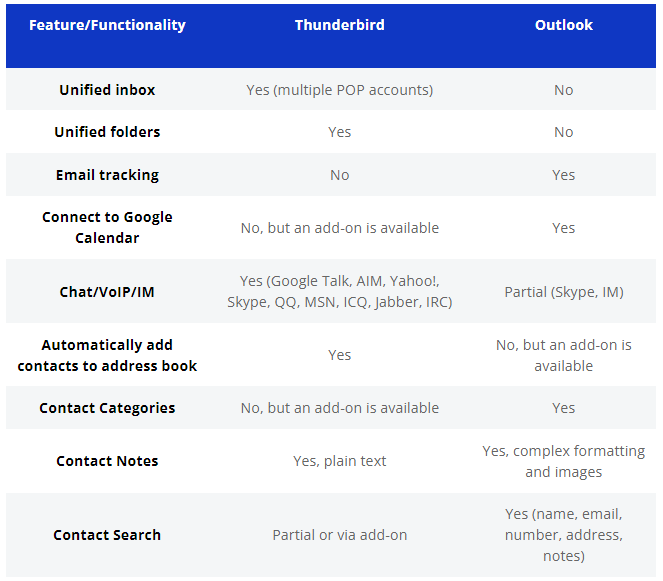Select the Chat/VoIP/IM row label
The image size is (663, 581).
tap(107, 292)
